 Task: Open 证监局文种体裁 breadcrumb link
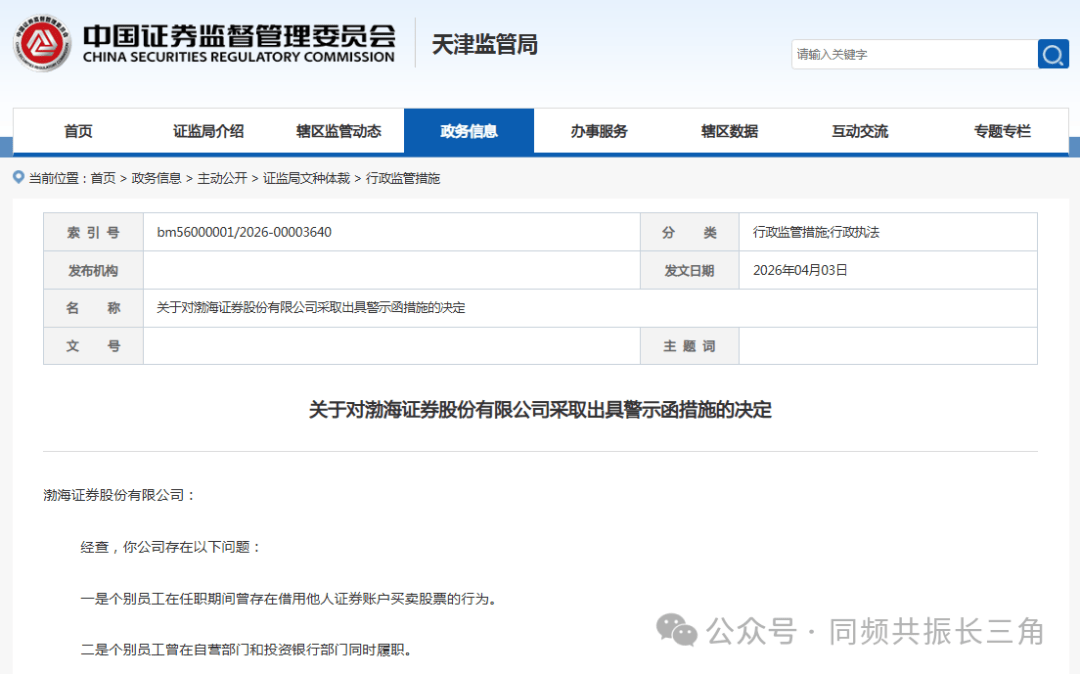tap(306, 178)
